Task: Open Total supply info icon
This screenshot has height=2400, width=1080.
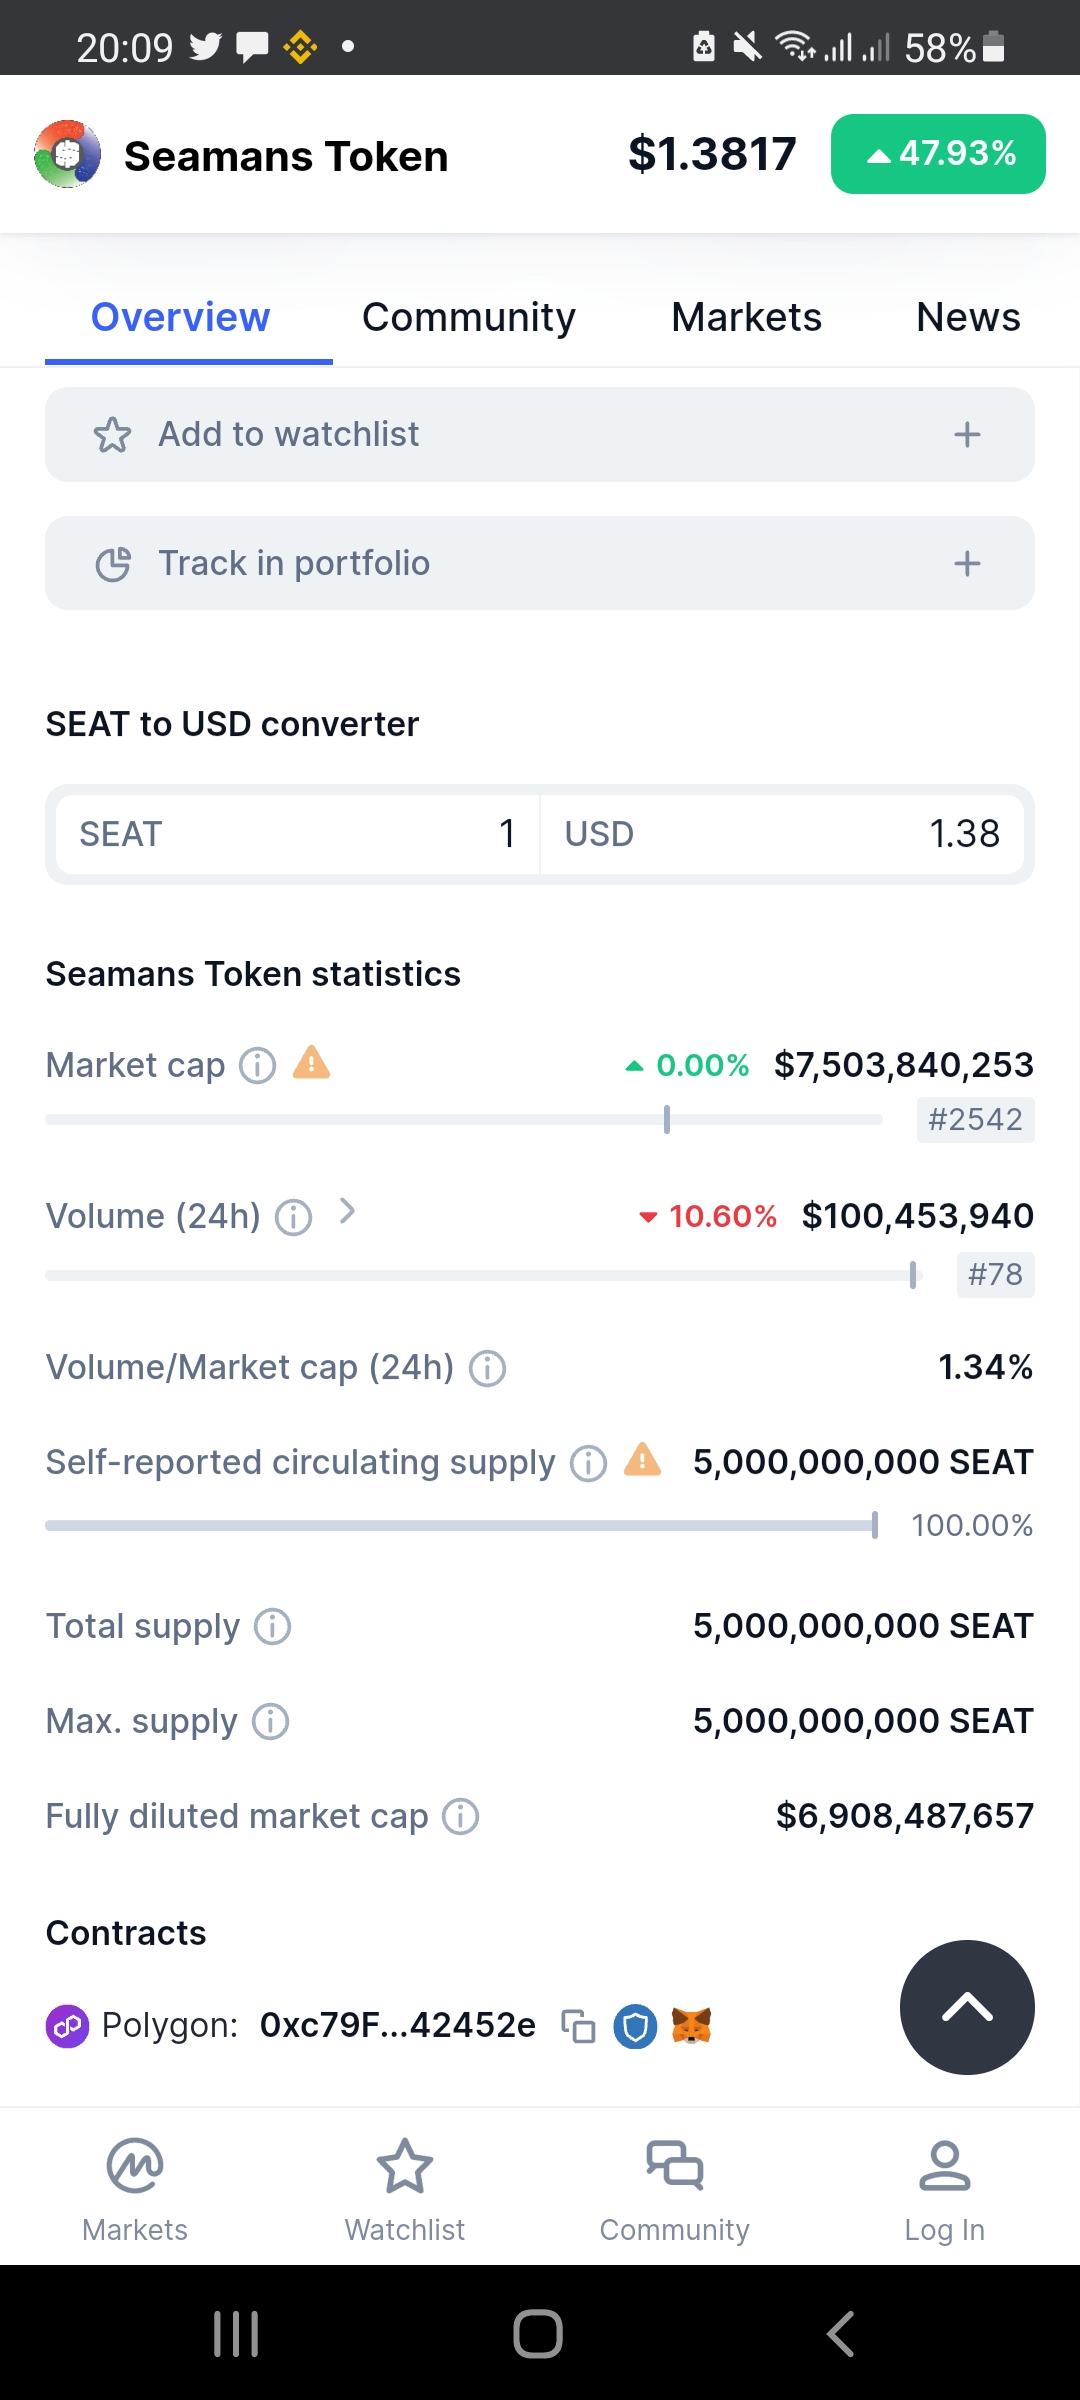Action: [273, 1626]
